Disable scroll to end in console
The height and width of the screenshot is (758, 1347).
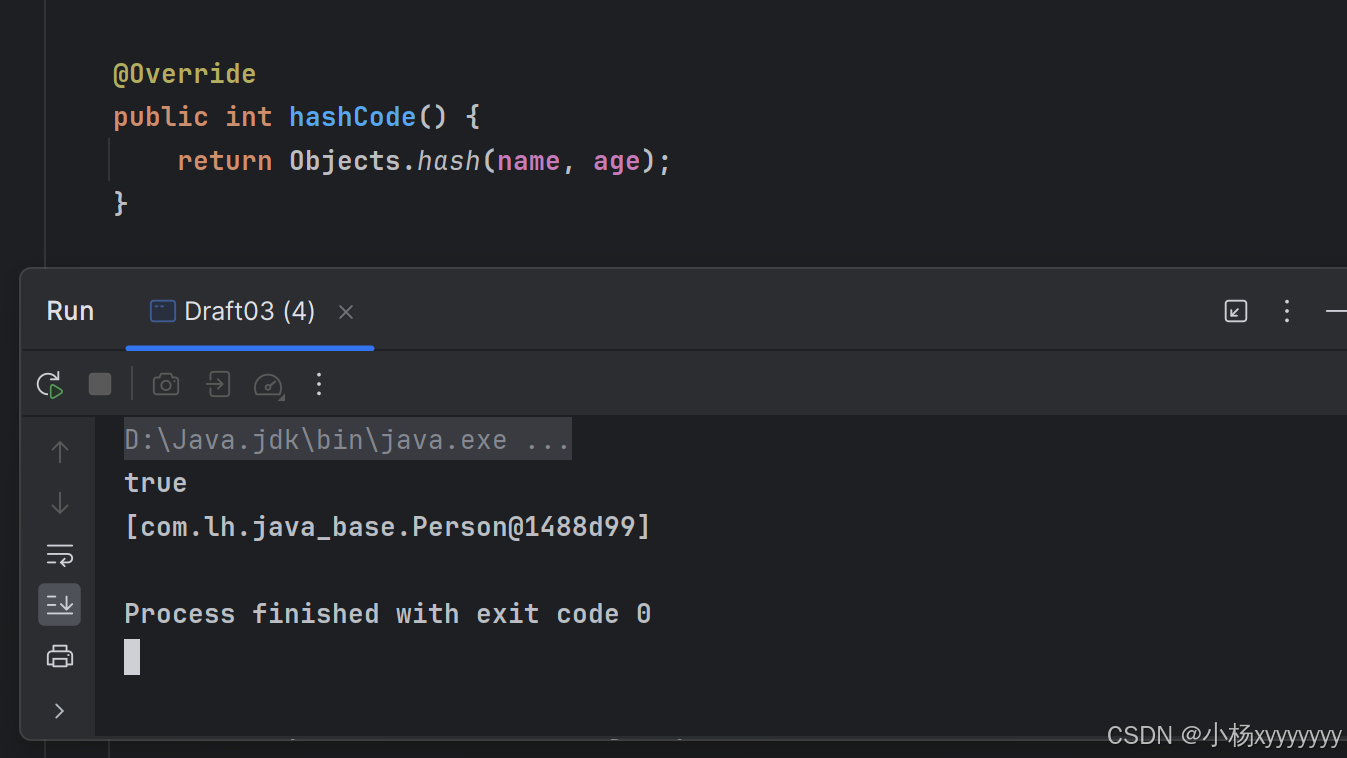[x=59, y=604]
